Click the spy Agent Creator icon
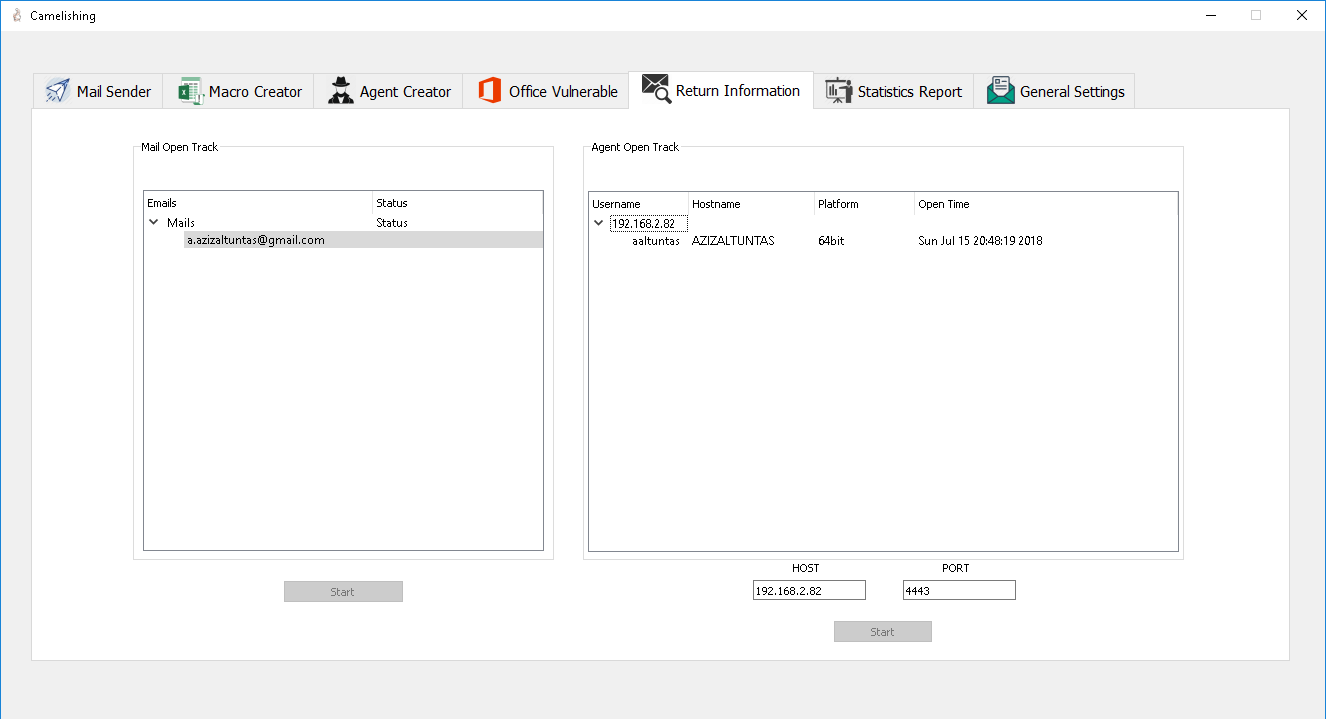1326x719 pixels. point(341,91)
